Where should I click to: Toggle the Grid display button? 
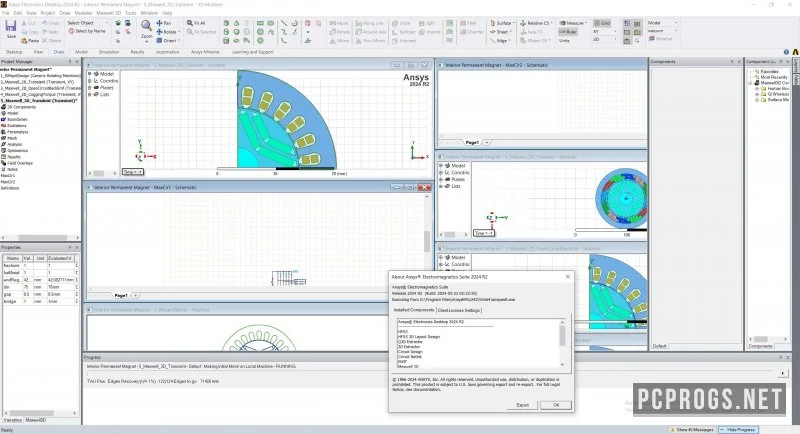coord(603,23)
